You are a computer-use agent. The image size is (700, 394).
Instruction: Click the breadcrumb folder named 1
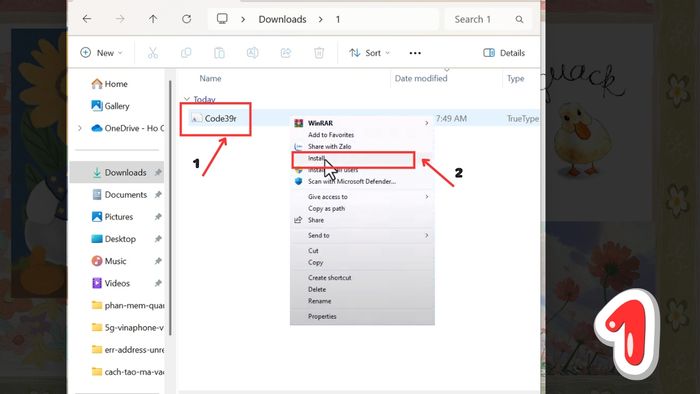[x=338, y=20]
